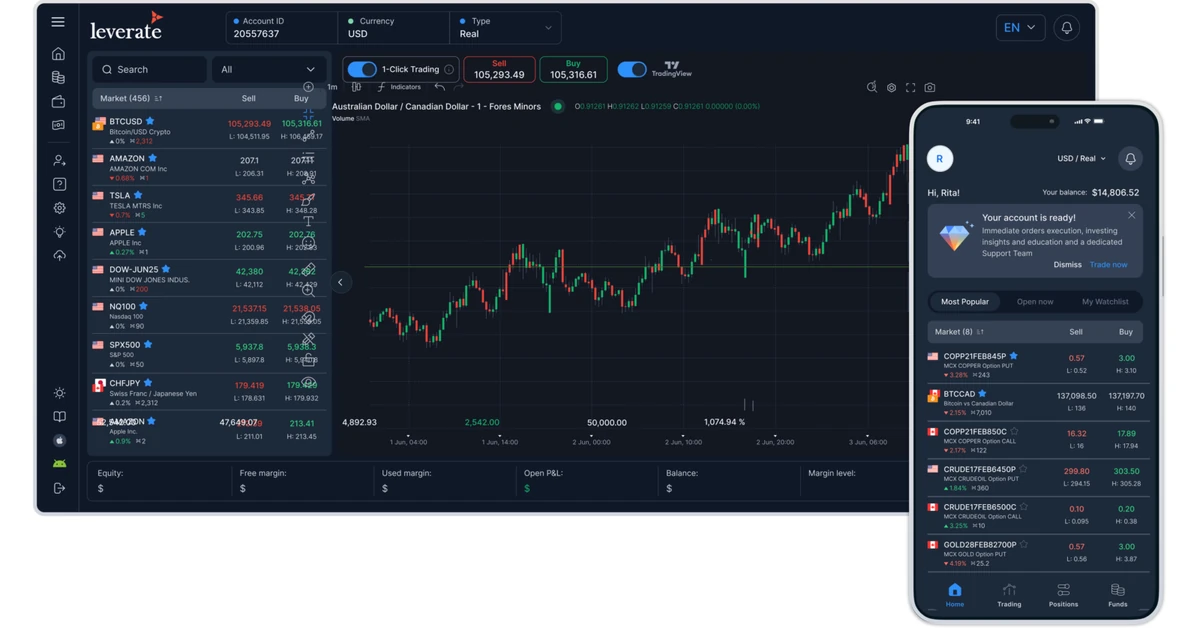Screen dimensions: 1200x628
Task: Select the NQ100 Nasdaq 100 row
Action: coord(209,315)
